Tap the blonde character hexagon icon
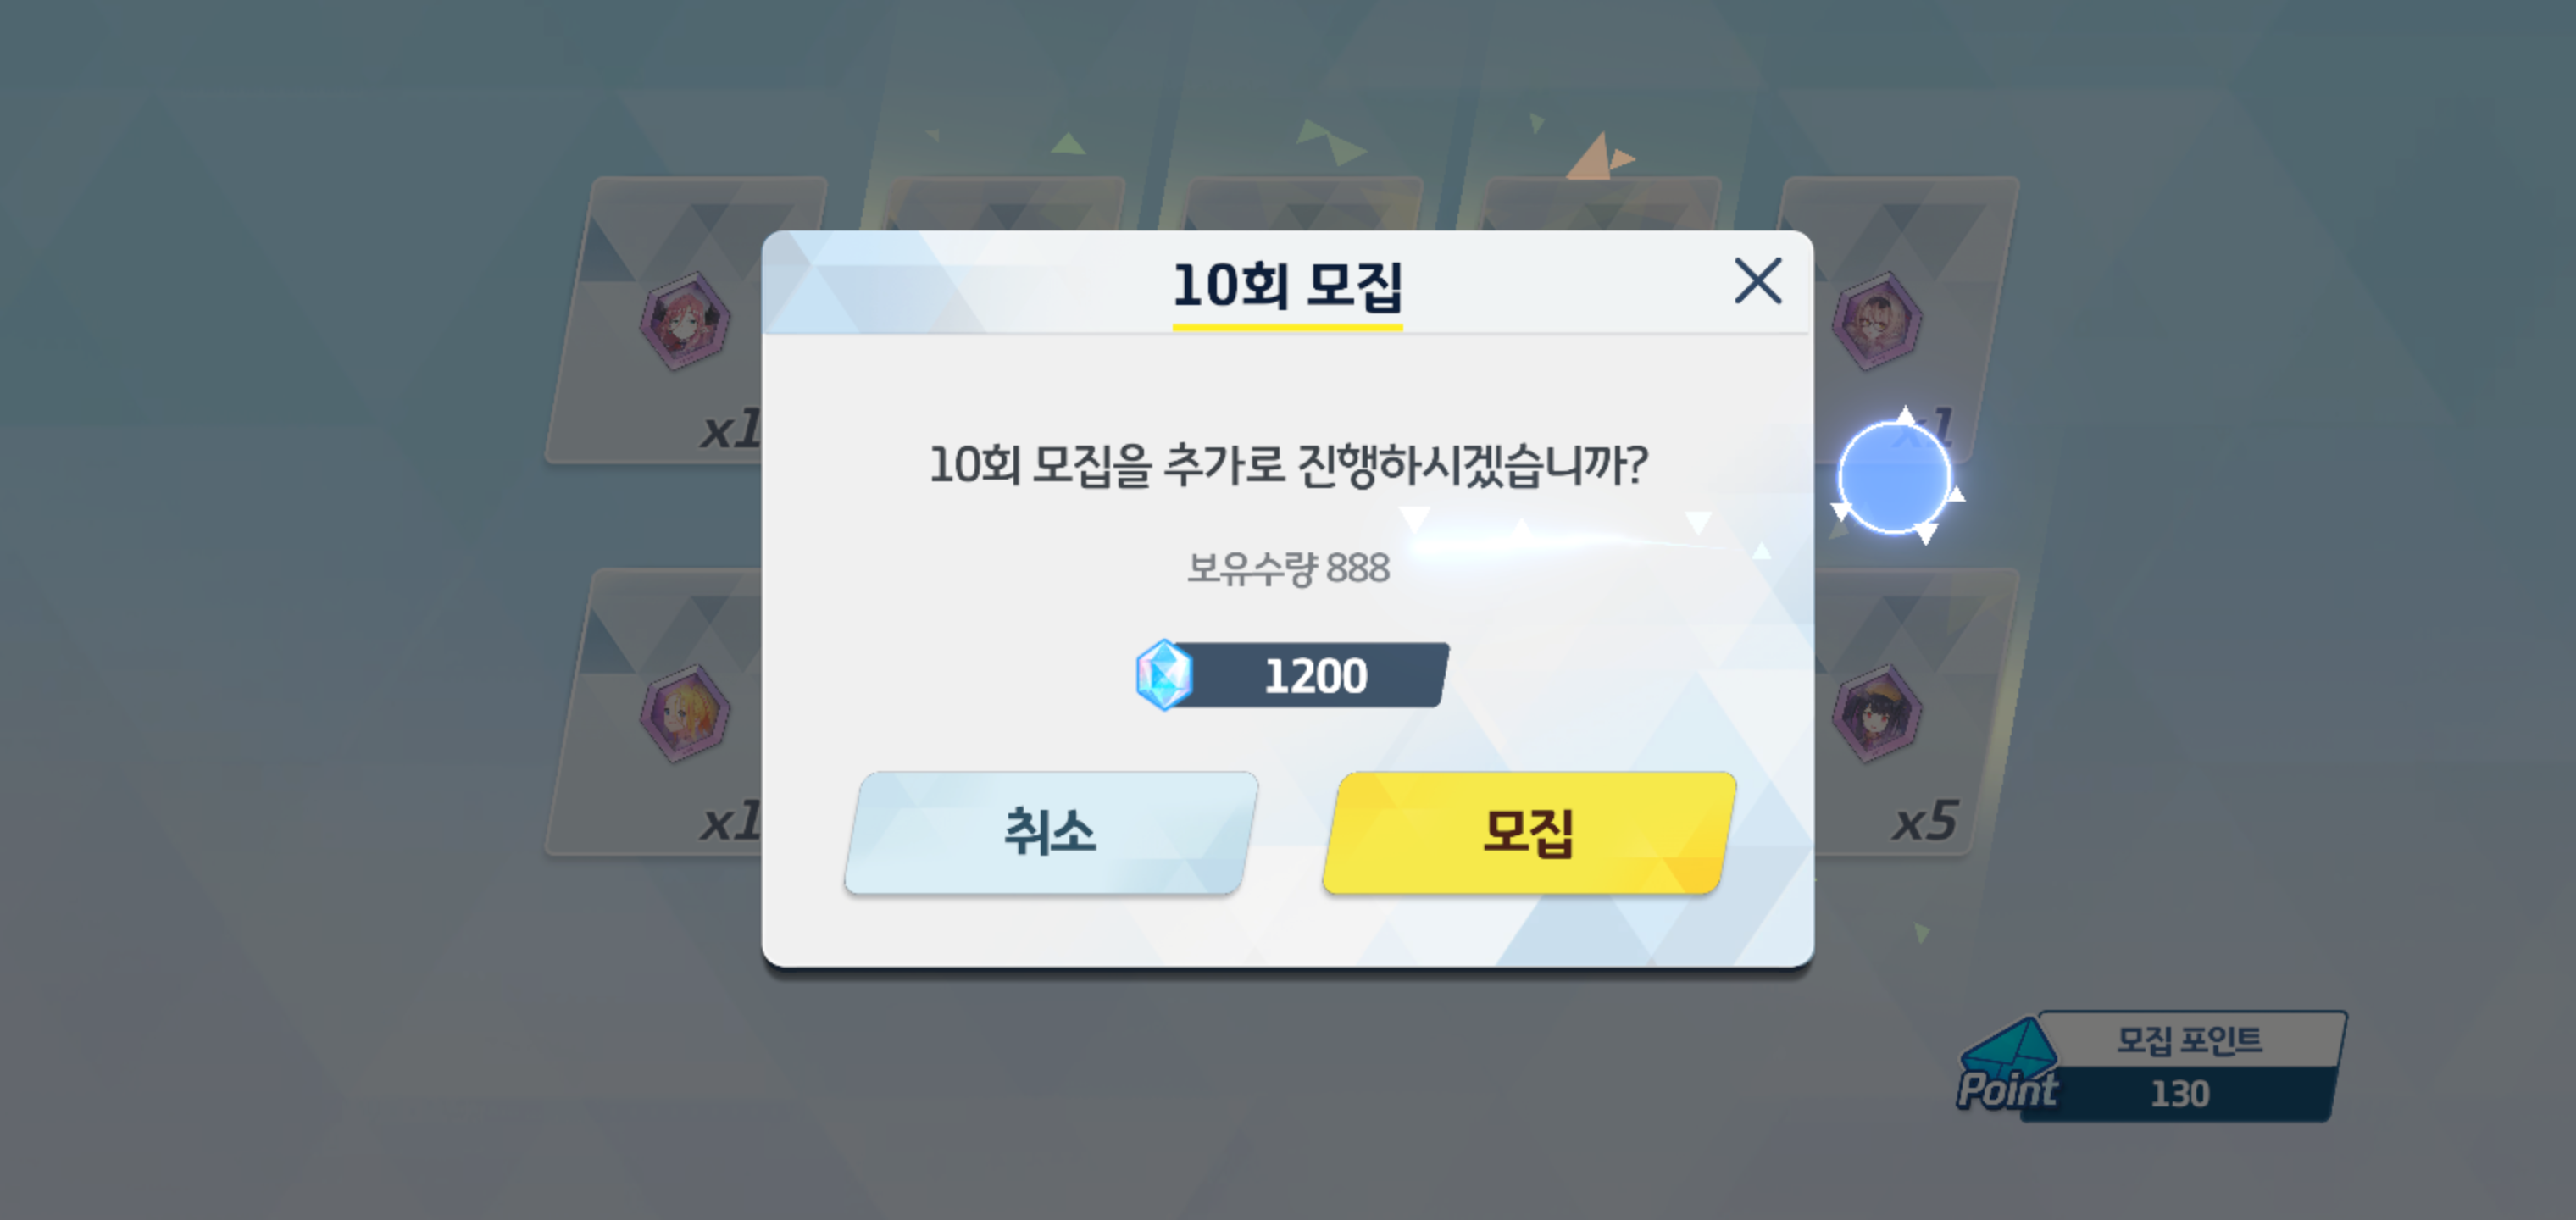2576x1220 pixels. click(685, 713)
